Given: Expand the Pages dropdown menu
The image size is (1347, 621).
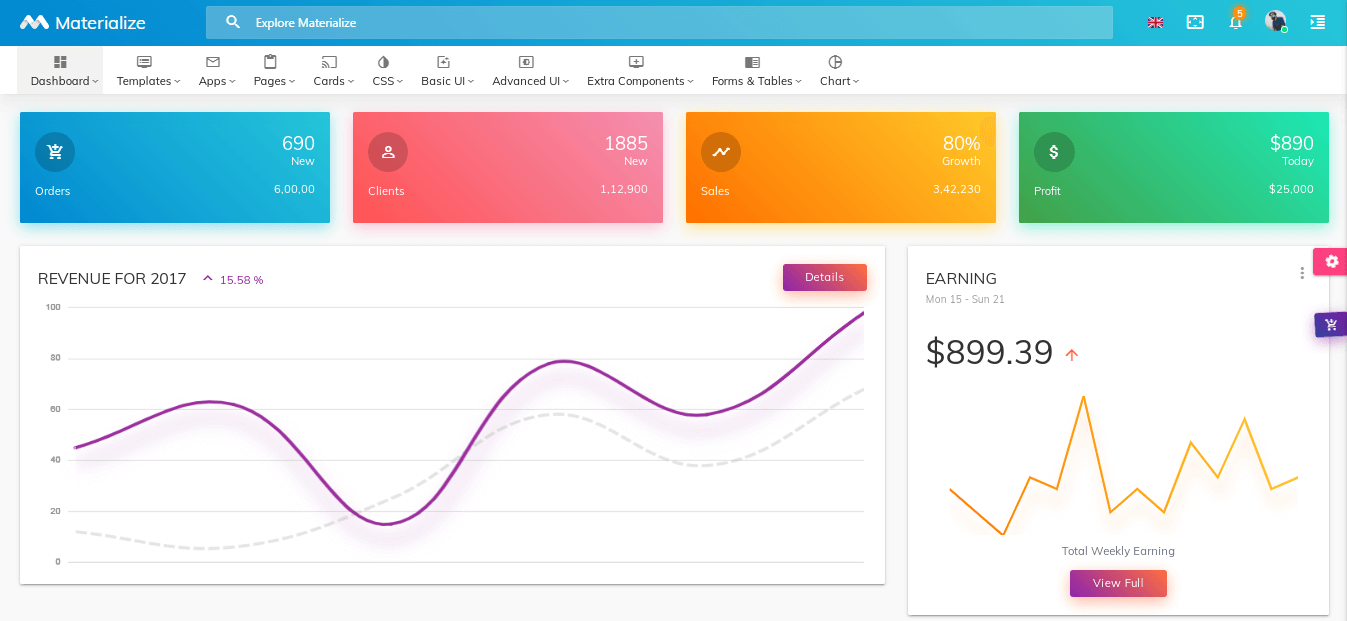Looking at the screenshot, I should click(x=292, y=82).
